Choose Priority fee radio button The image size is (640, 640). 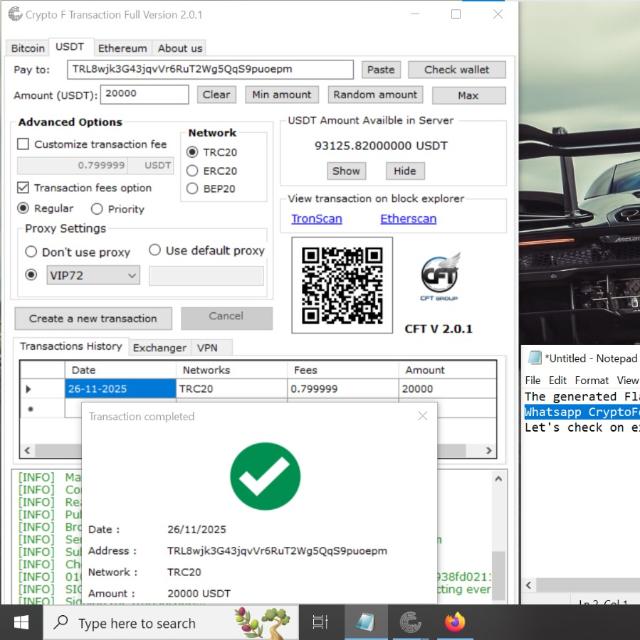97,209
